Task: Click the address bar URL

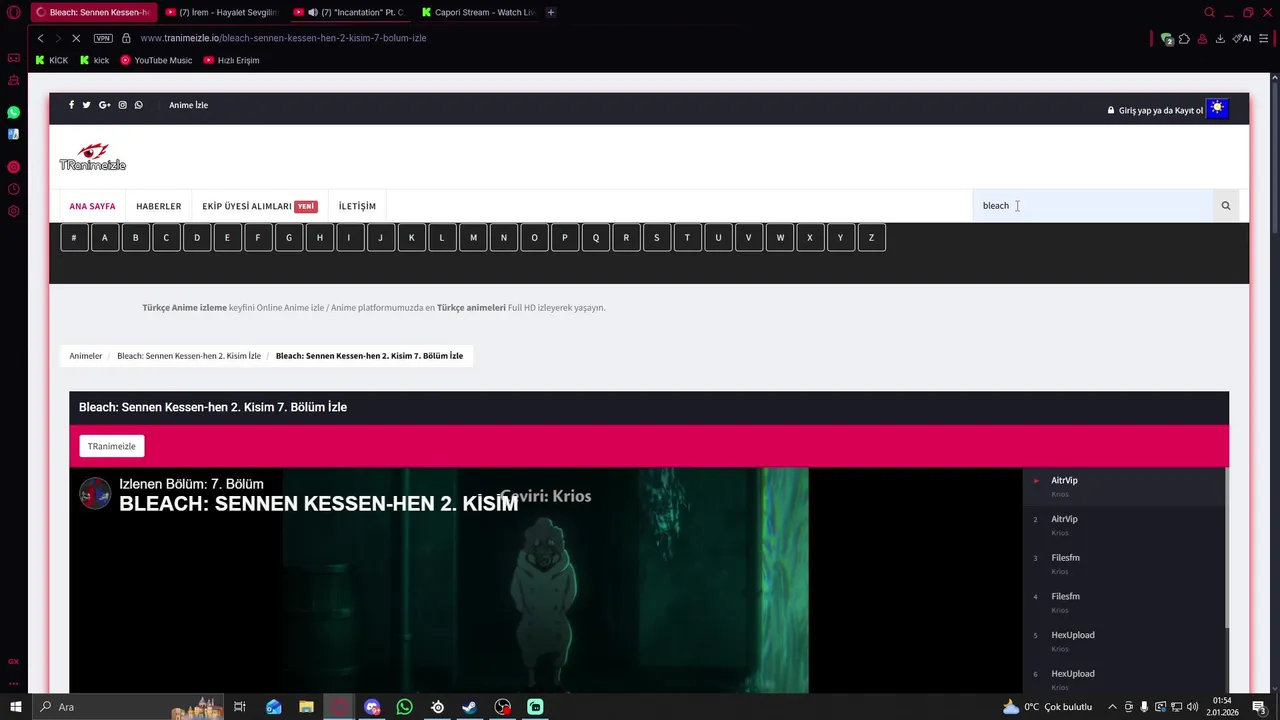Action: pos(283,38)
